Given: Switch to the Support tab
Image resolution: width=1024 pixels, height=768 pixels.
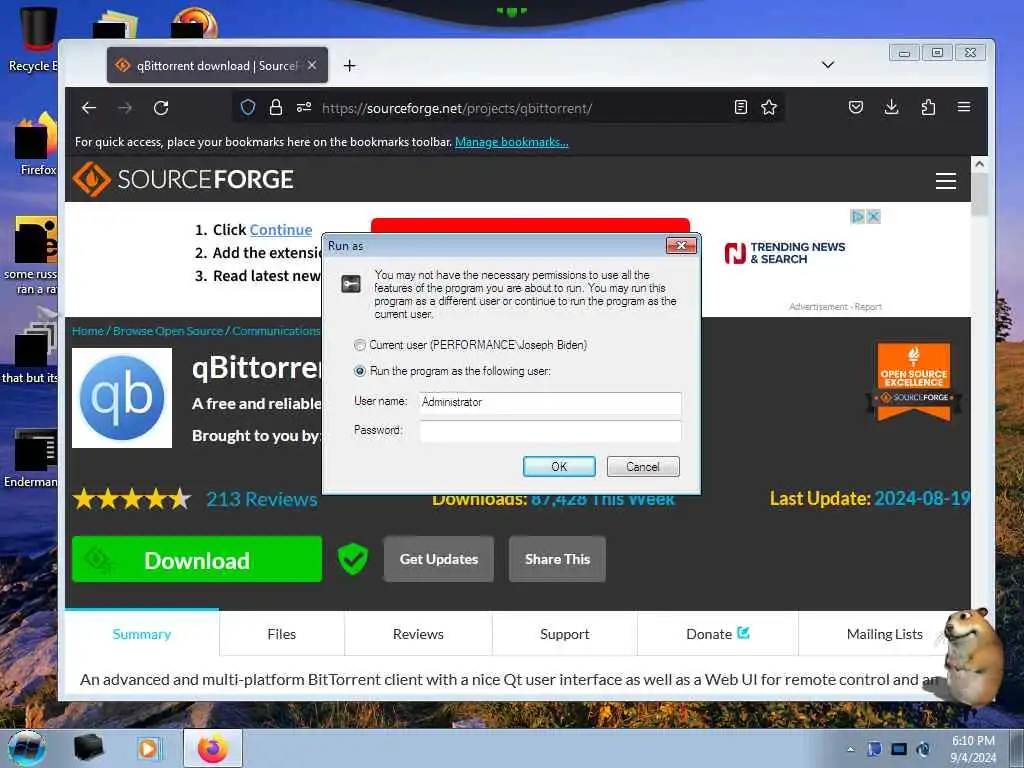Looking at the screenshot, I should (x=564, y=634).
